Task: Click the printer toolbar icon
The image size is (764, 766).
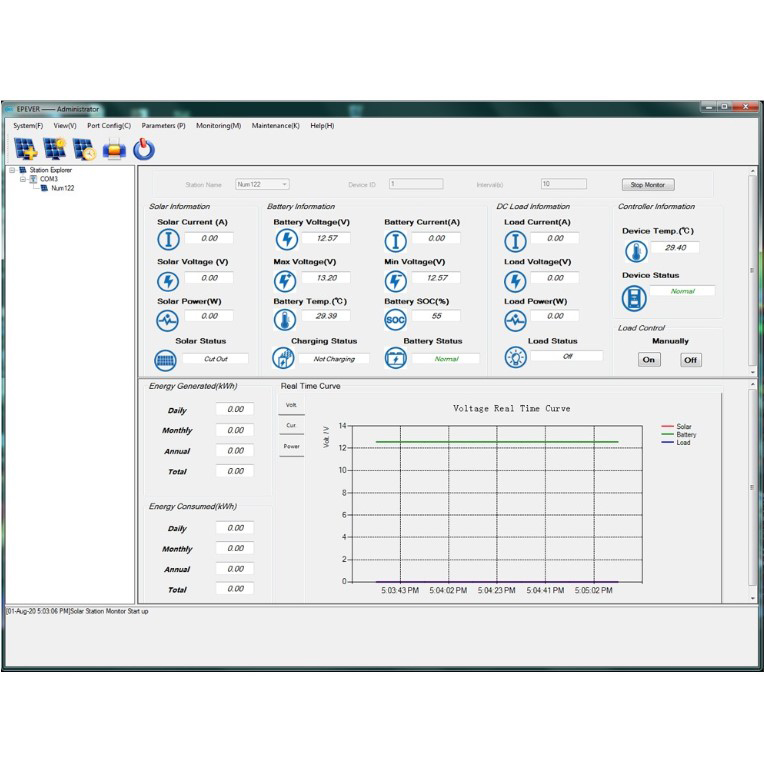Action: [114, 149]
